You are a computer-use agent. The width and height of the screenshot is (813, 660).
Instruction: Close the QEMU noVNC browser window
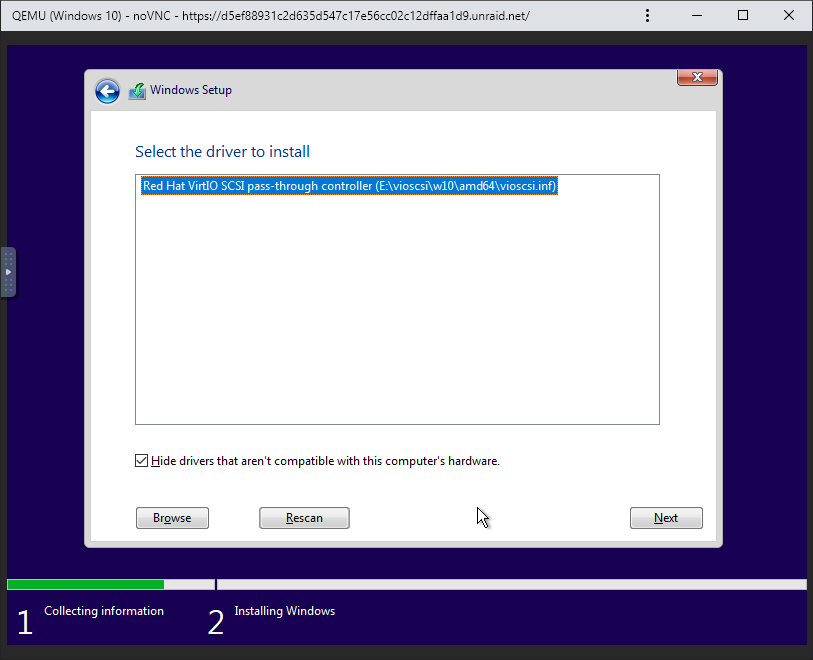coord(789,16)
